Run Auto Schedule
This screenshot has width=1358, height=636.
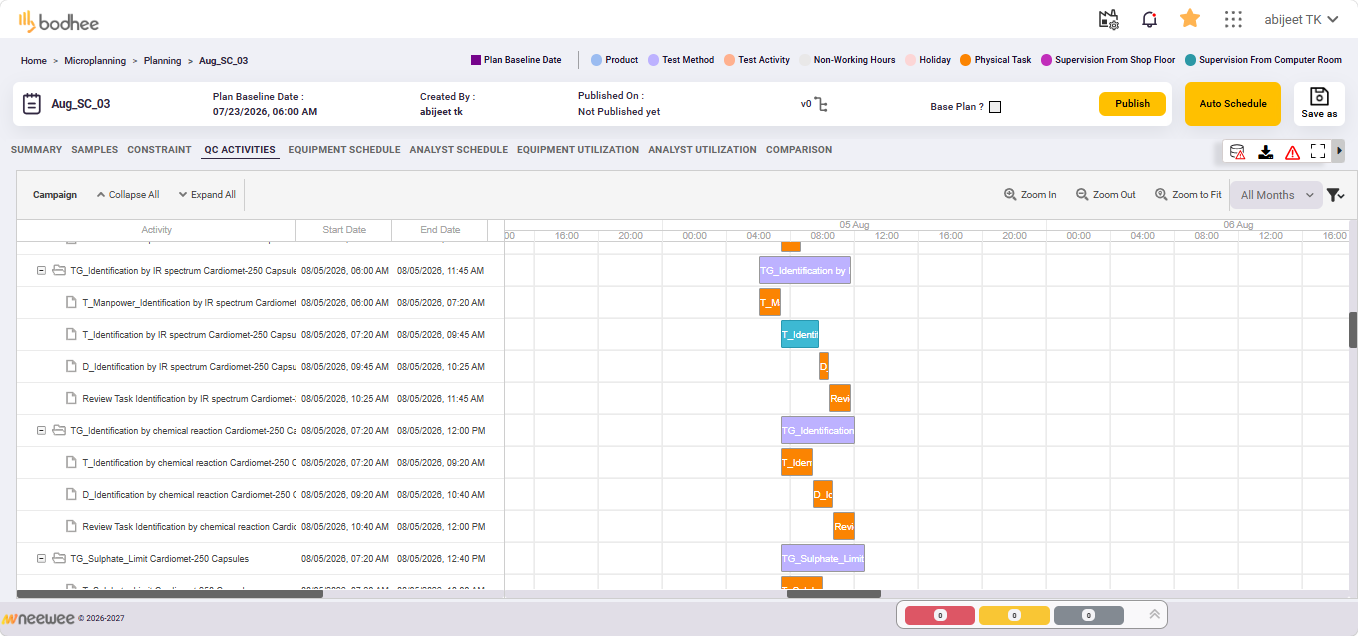click(1233, 104)
